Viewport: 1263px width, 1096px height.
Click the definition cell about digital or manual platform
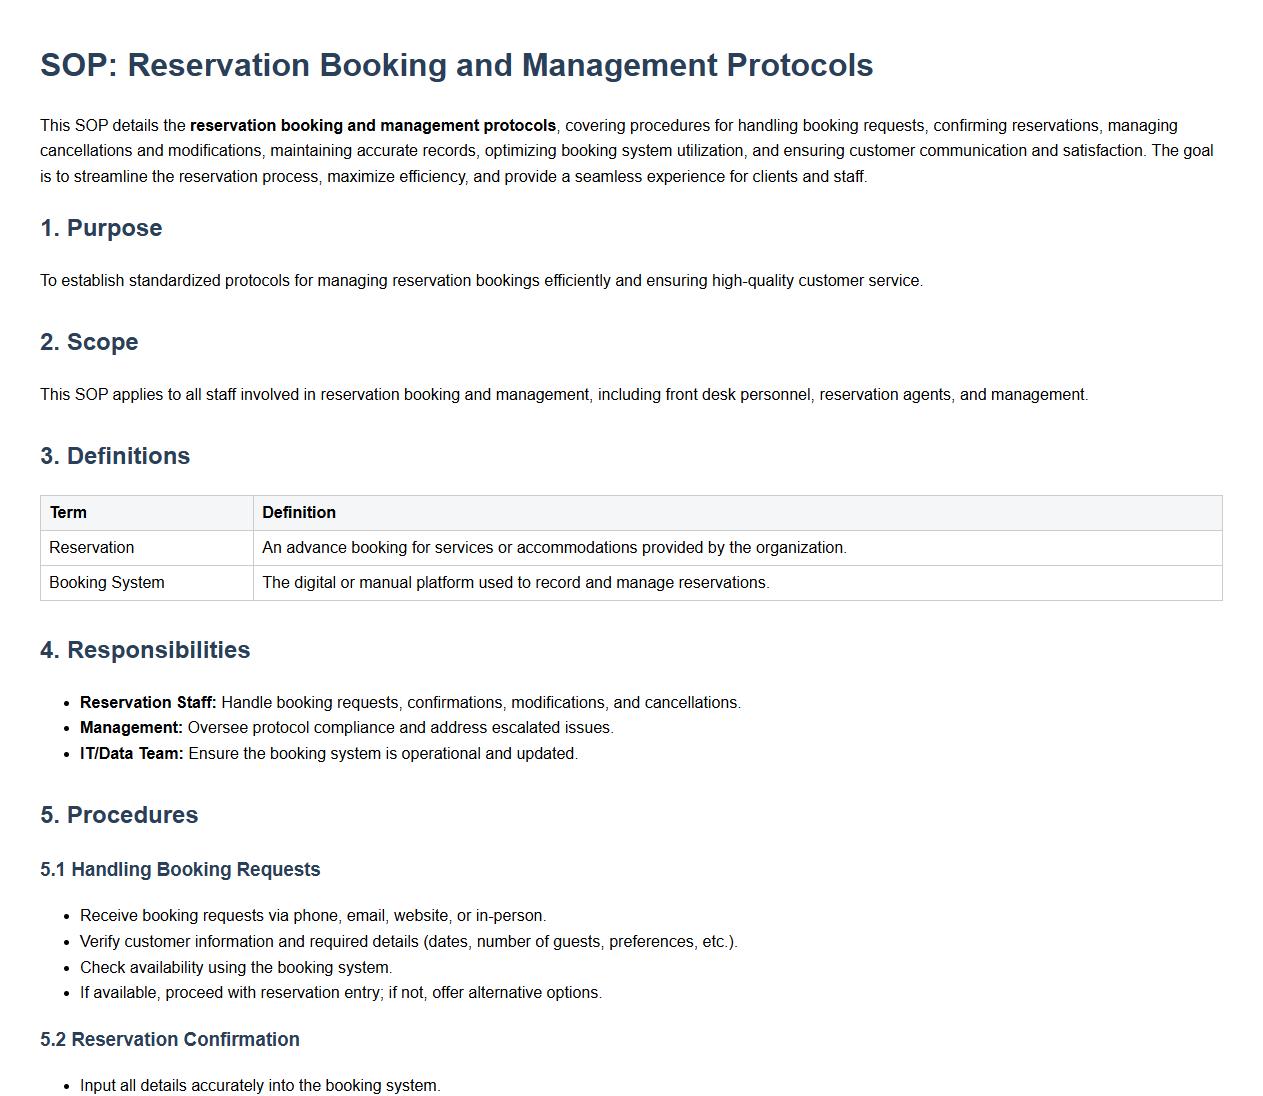(x=515, y=583)
